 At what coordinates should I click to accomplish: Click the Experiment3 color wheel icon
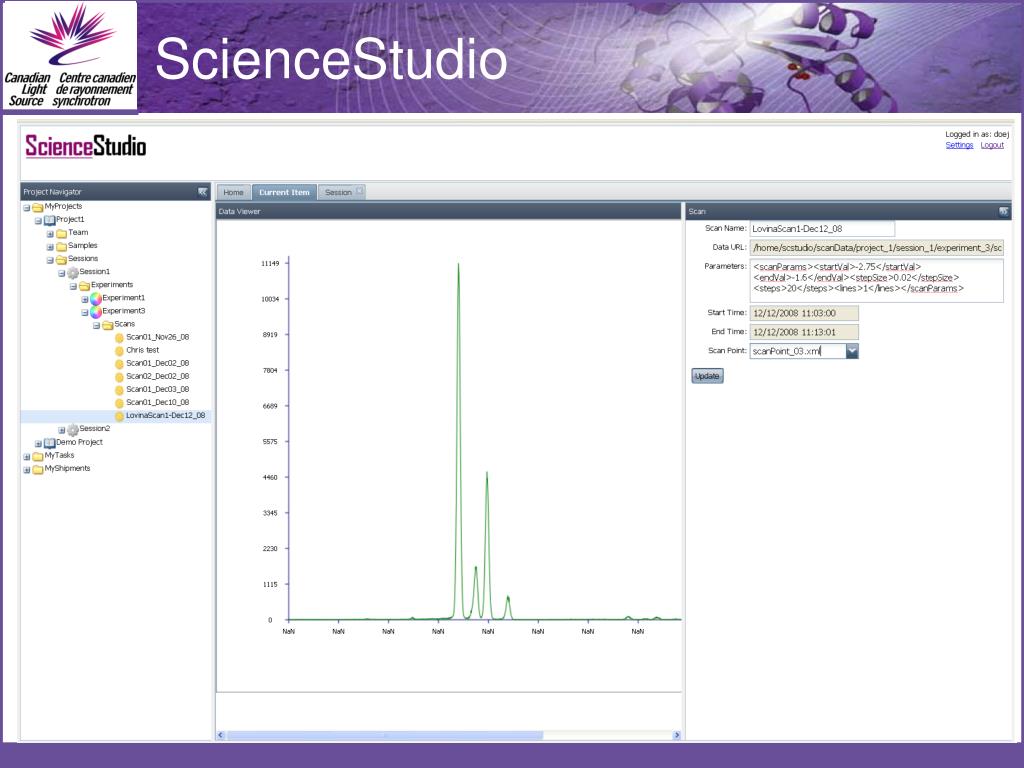click(x=95, y=312)
